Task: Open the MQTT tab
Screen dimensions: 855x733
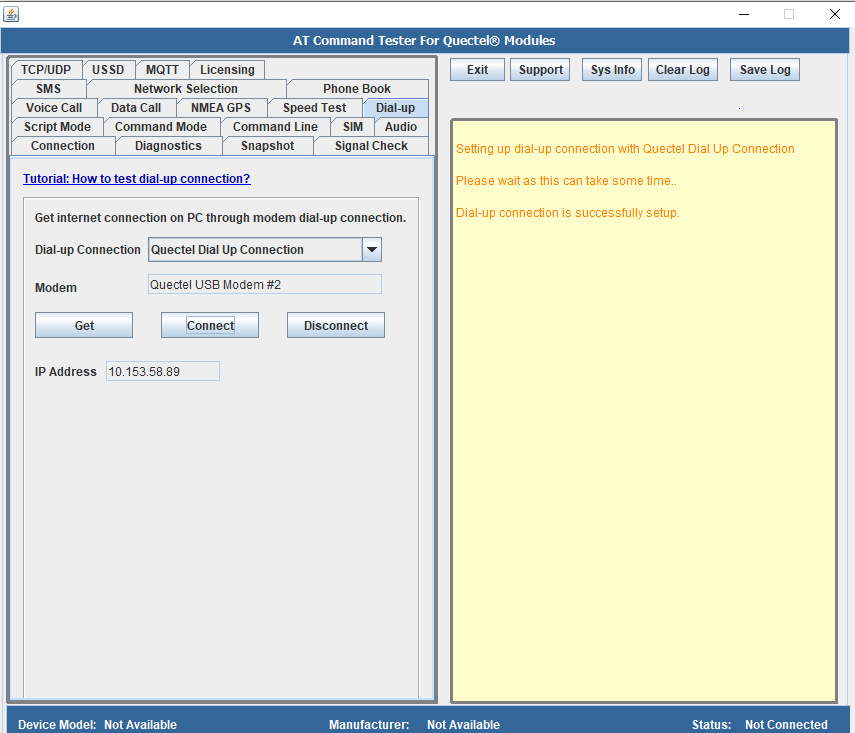Action: (x=162, y=70)
